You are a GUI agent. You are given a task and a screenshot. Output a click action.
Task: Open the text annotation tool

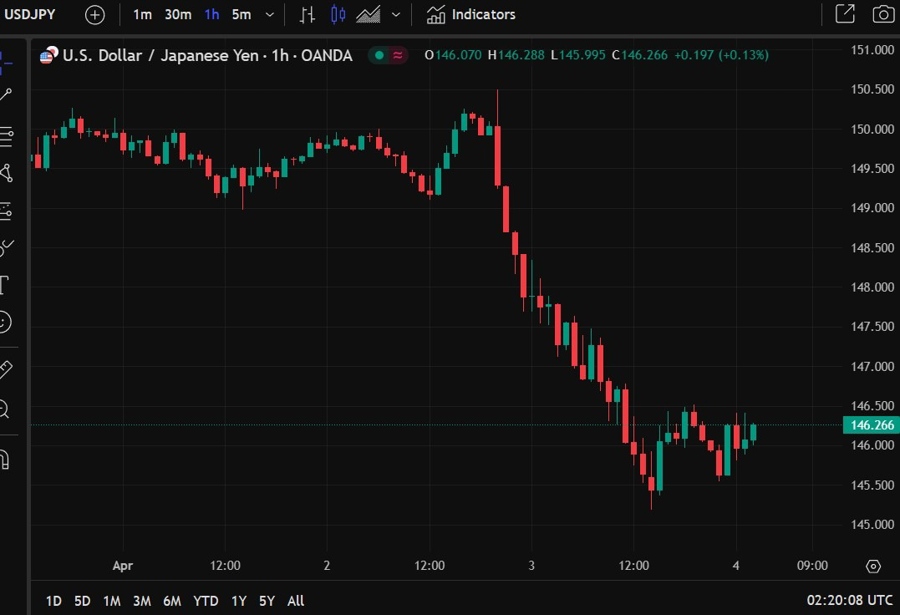5,285
